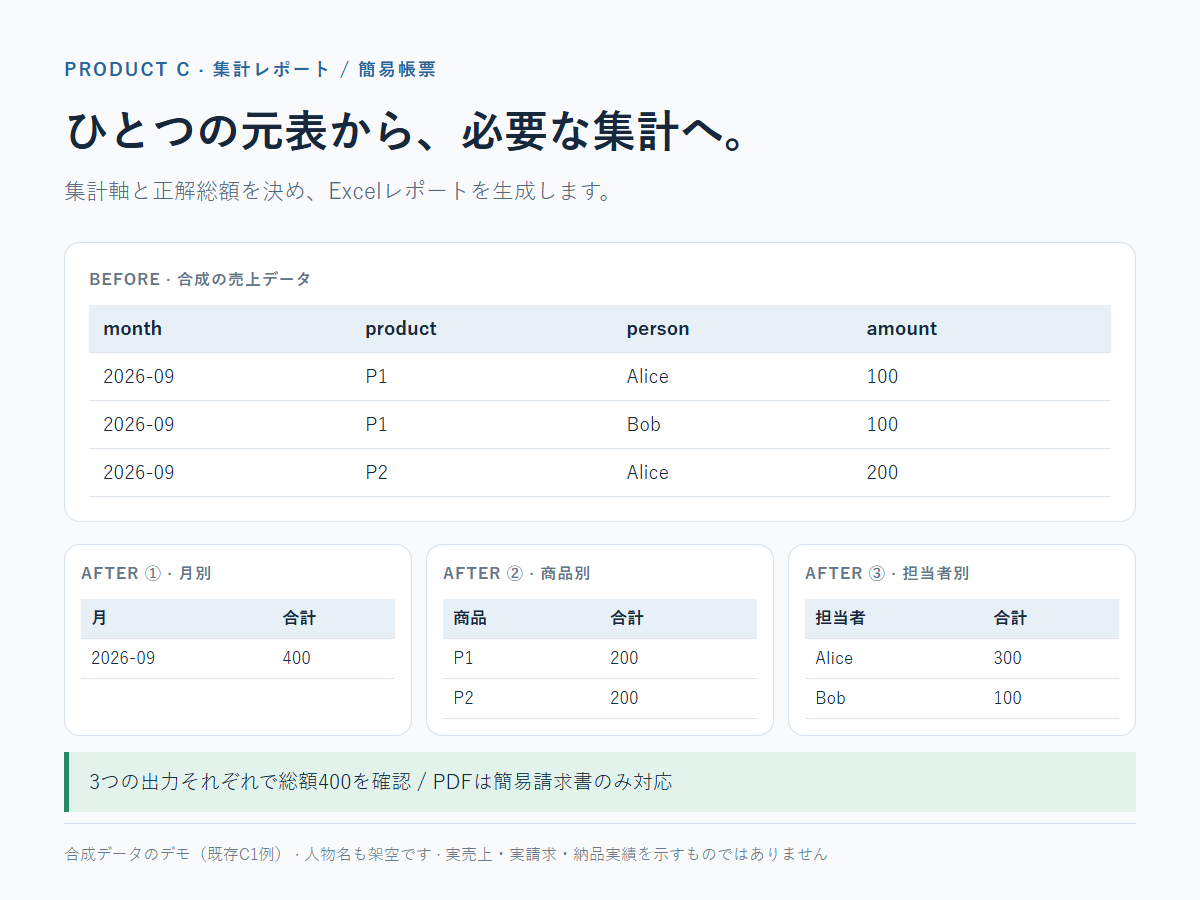
Task: Click the '月' header in the monthly table
Action: [99, 618]
